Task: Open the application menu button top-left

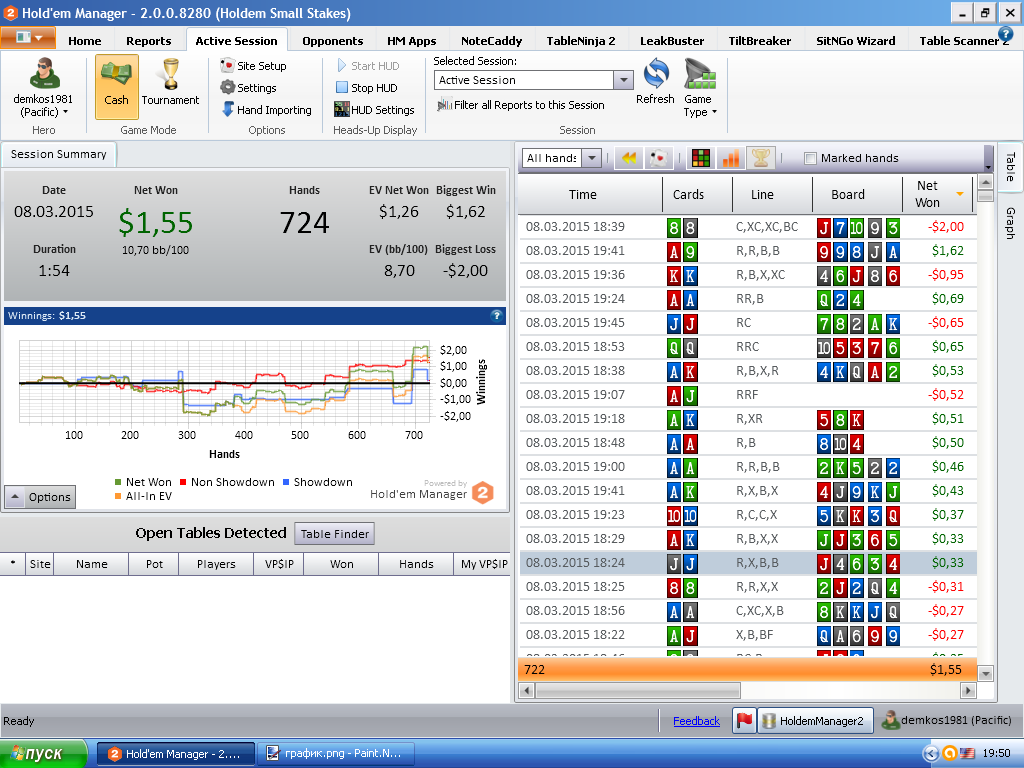Action: click(28, 38)
